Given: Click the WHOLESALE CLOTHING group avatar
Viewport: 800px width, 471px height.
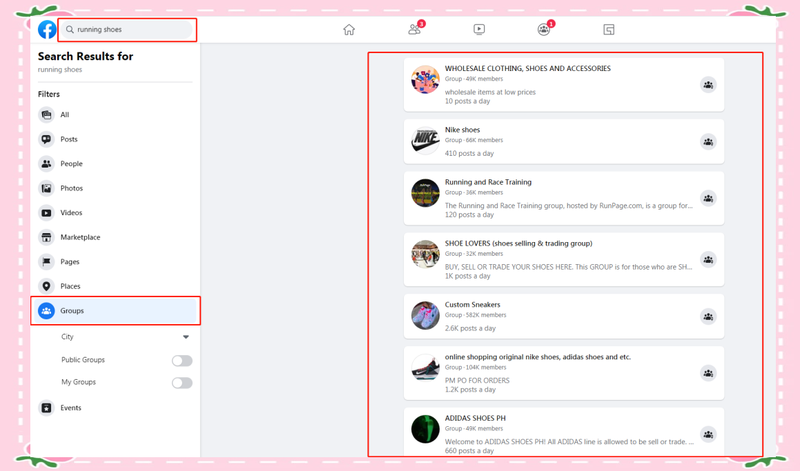Looking at the screenshot, I should [x=426, y=80].
